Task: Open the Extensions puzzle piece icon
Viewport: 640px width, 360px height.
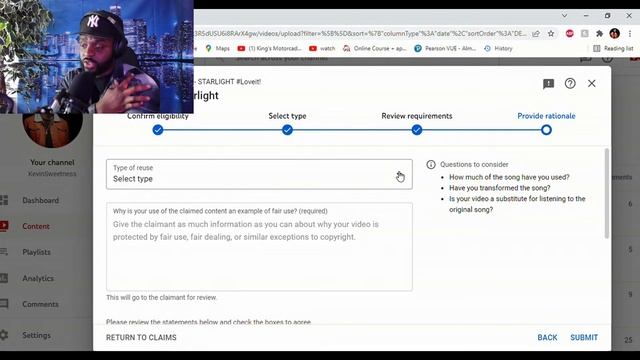Action: click(x=599, y=33)
